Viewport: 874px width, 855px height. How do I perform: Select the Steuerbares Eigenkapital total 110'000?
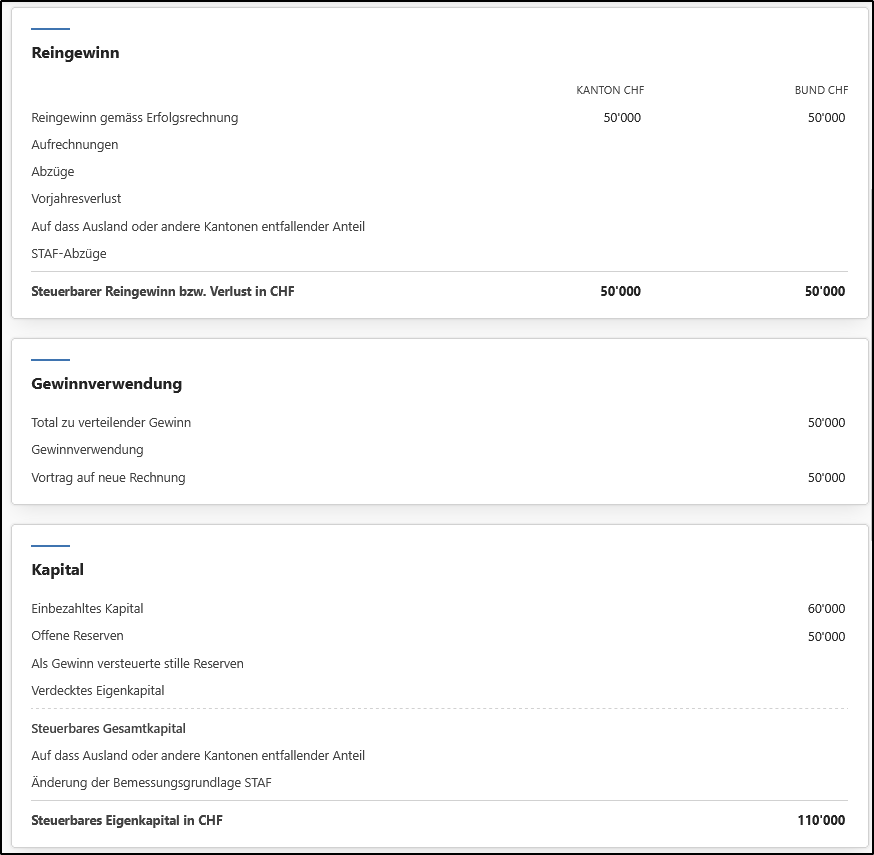(821, 820)
